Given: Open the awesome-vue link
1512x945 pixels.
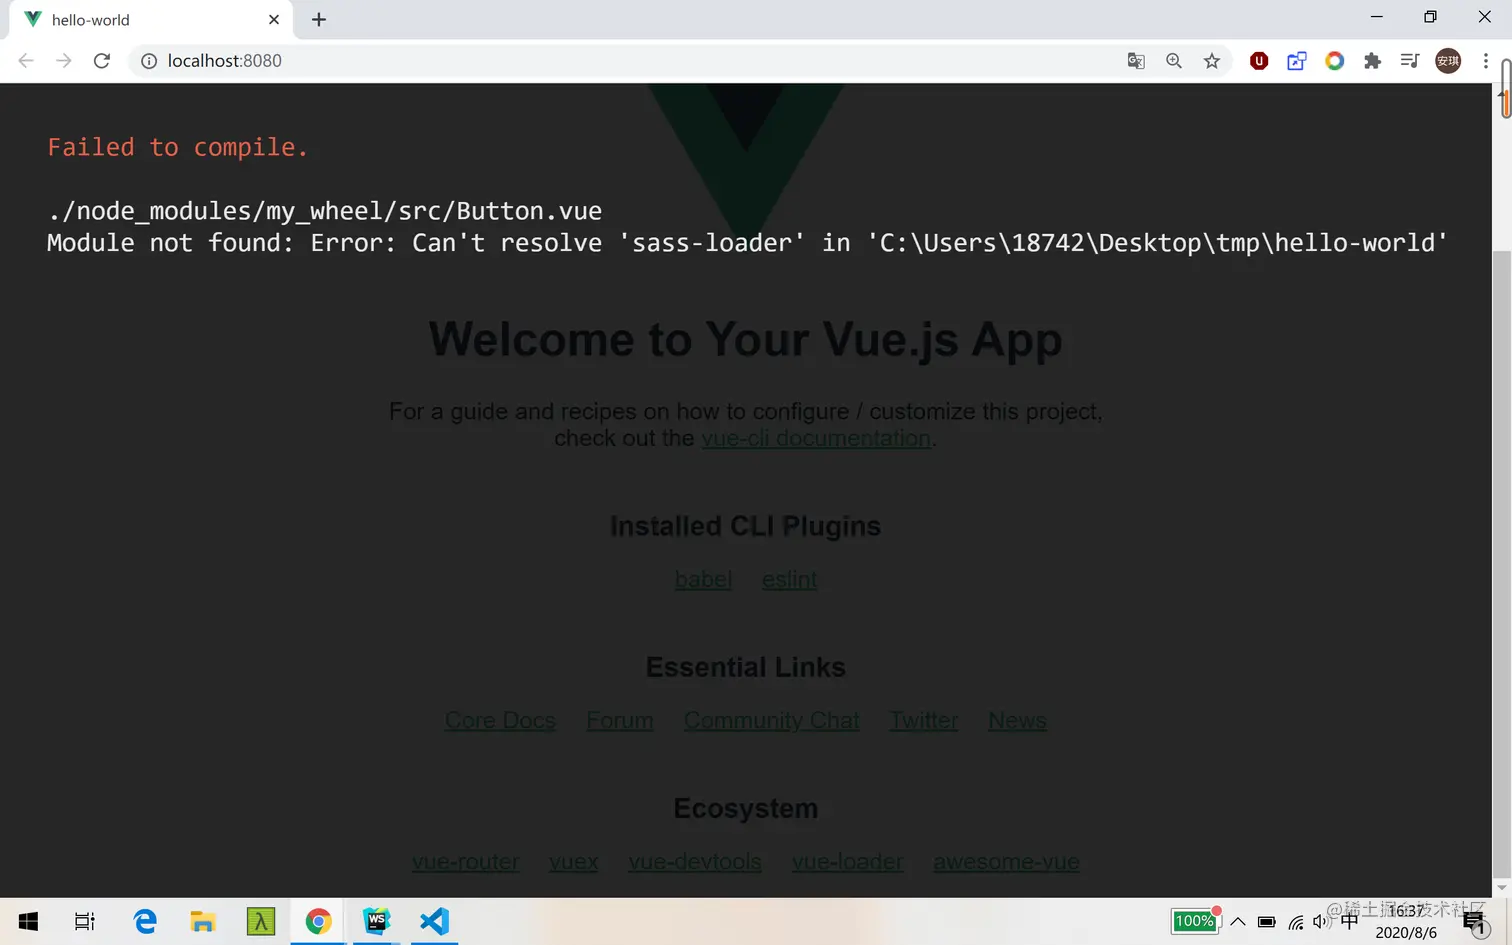Looking at the screenshot, I should [x=1006, y=862].
